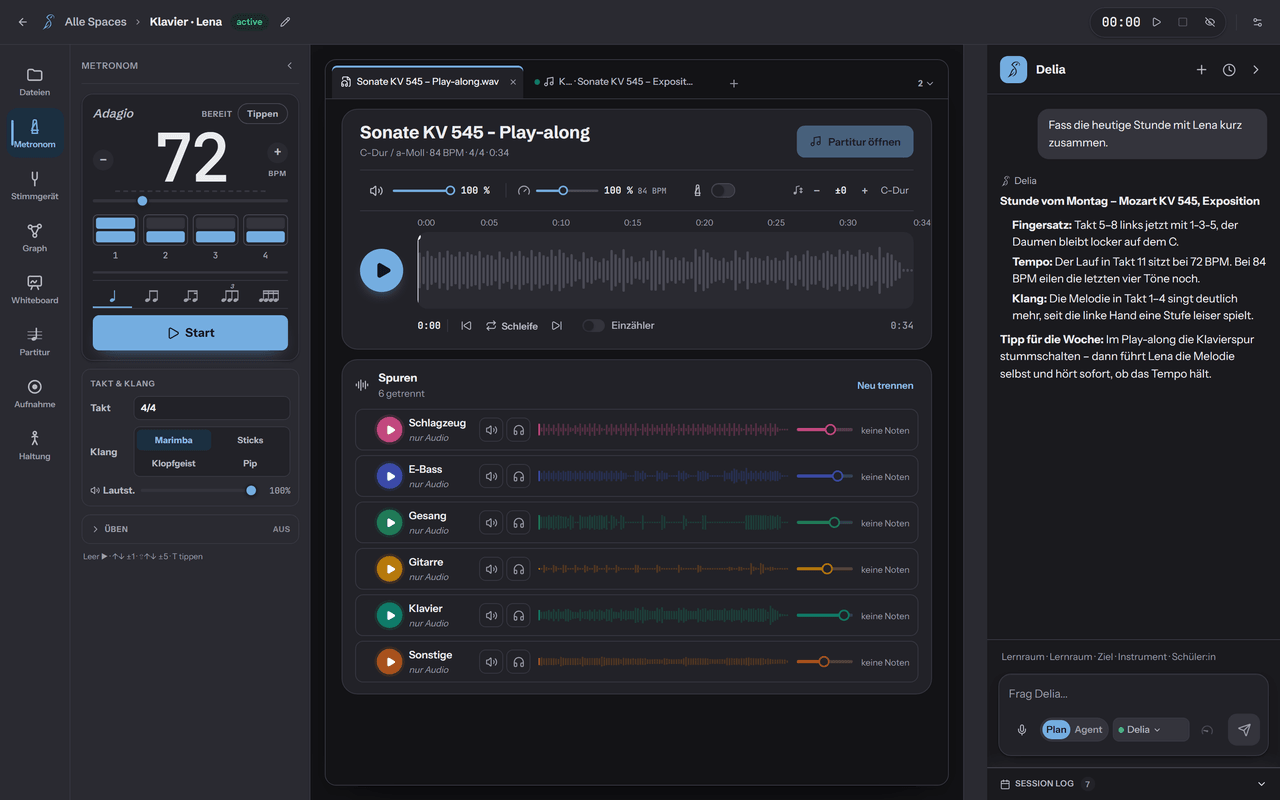Mute the Gesang track
The image size is (1280, 800).
pyautogui.click(x=491, y=523)
